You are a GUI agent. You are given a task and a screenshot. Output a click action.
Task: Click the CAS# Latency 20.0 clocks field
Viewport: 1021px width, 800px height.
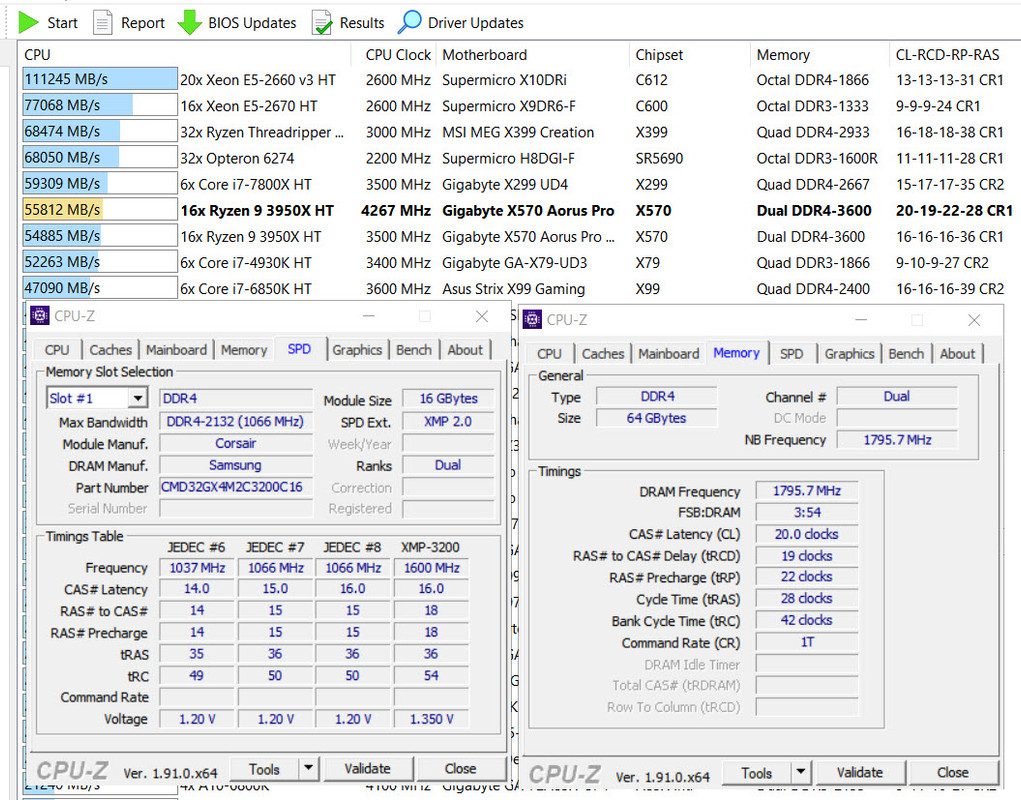(806, 534)
